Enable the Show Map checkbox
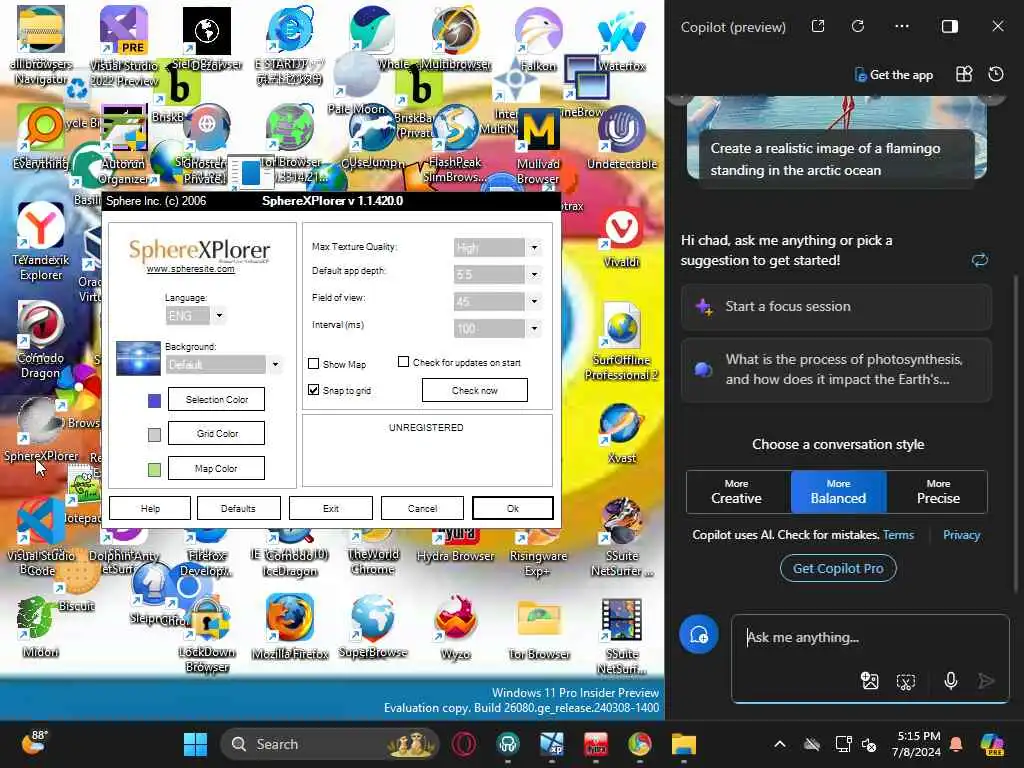Viewport: 1024px width, 768px height. pyautogui.click(x=313, y=364)
